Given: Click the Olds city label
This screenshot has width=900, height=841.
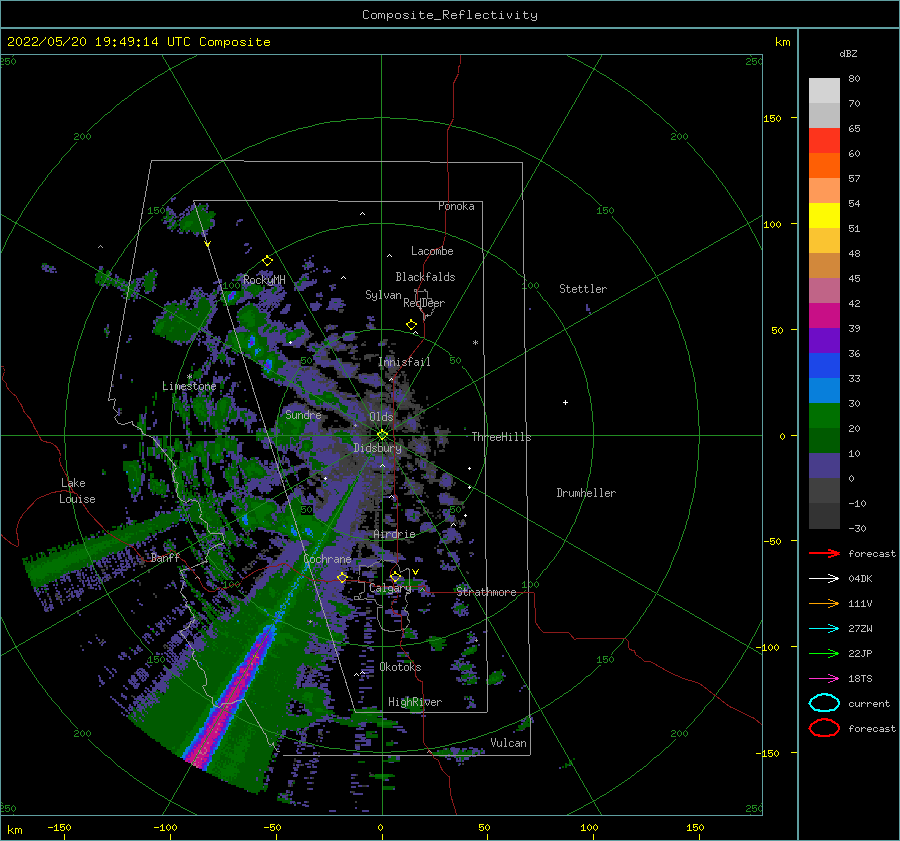Looking at the screenshot, I should [381, 417].
